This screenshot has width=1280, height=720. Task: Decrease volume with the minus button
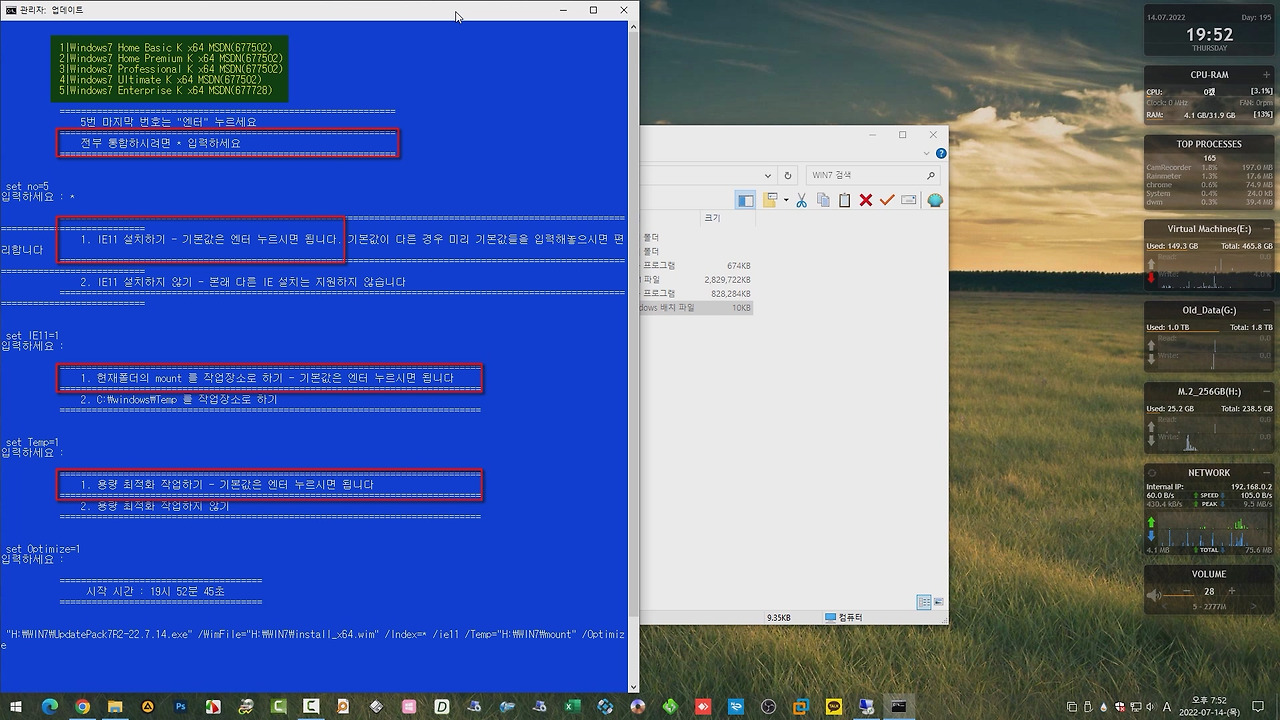coord(1187,591)
